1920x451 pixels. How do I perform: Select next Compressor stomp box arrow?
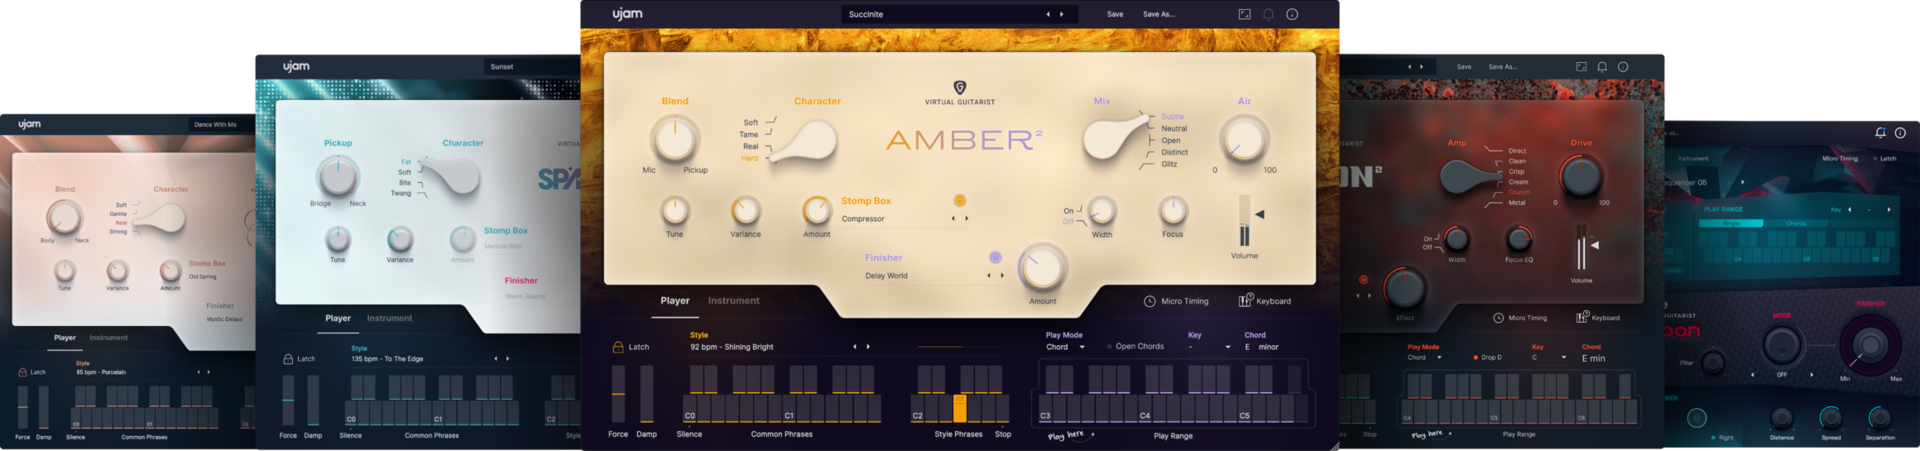coord(967,219)
